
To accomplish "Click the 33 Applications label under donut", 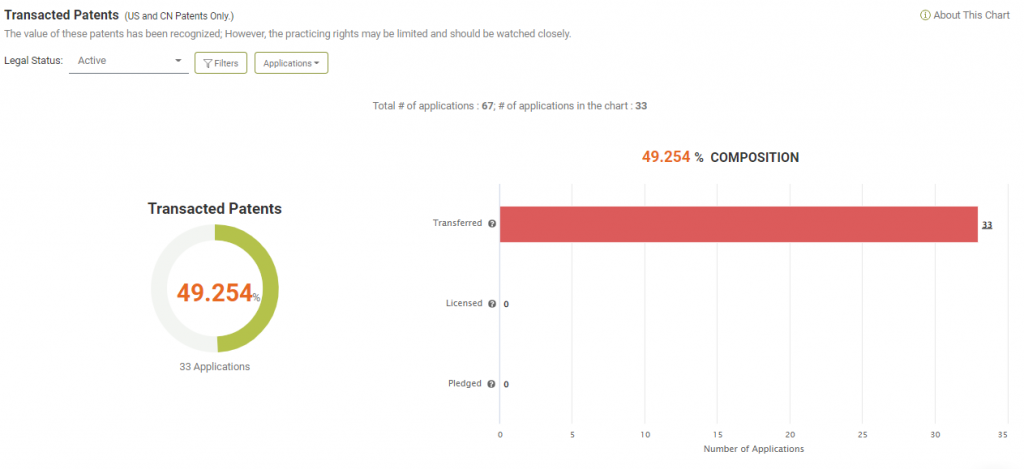I will click(215, 366).
